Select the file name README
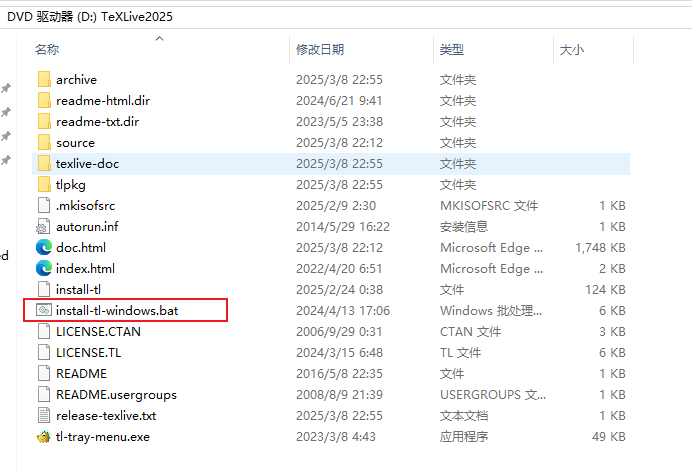Viewport: 692px width, 473px height. (x=81, y=374)
